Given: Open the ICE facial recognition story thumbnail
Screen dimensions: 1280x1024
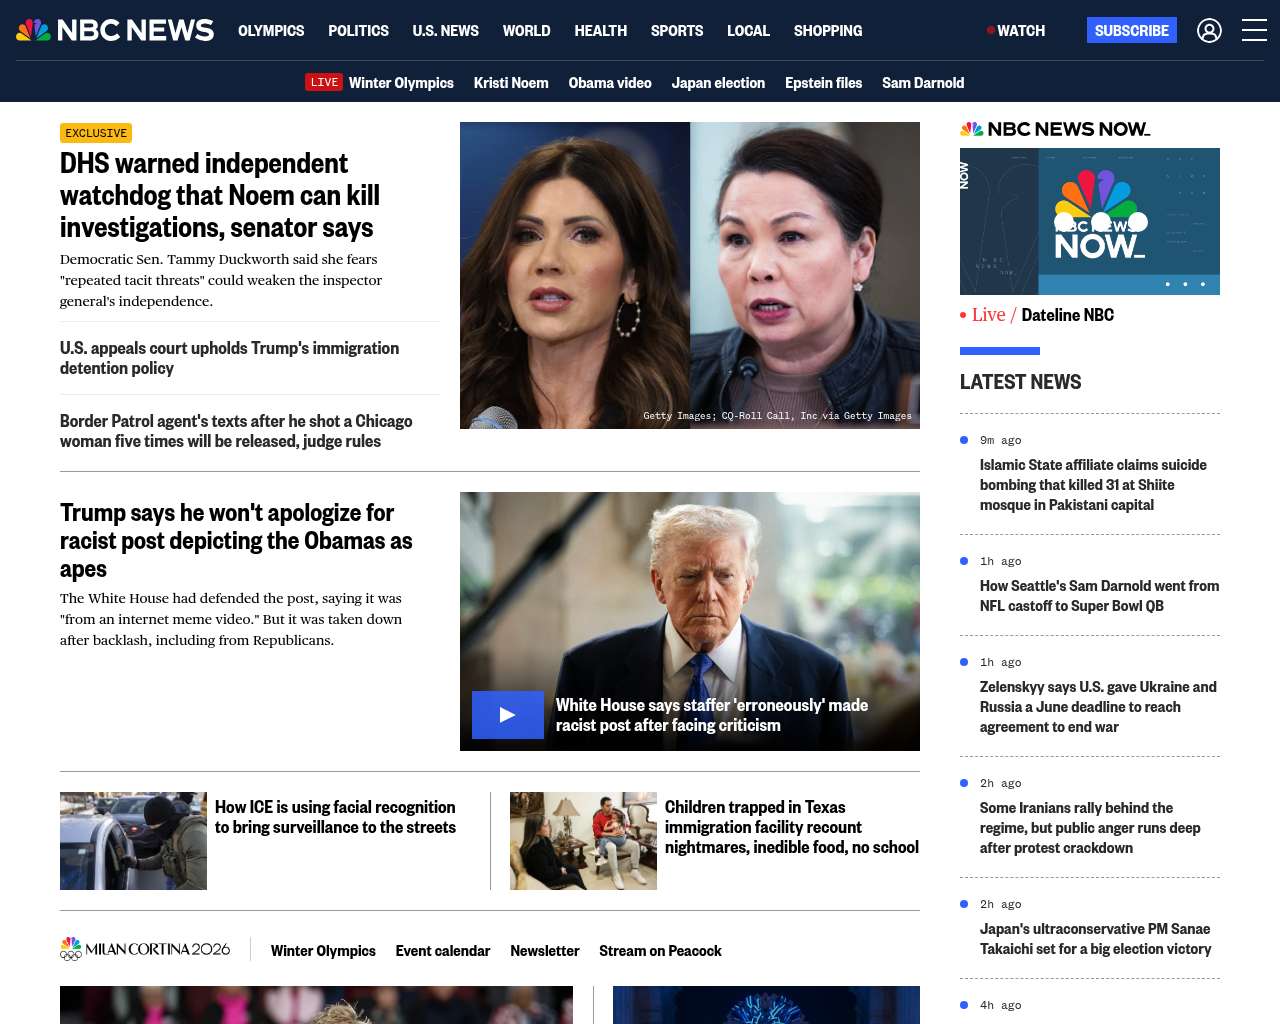Looking at the screenshot, I should 133,841.
